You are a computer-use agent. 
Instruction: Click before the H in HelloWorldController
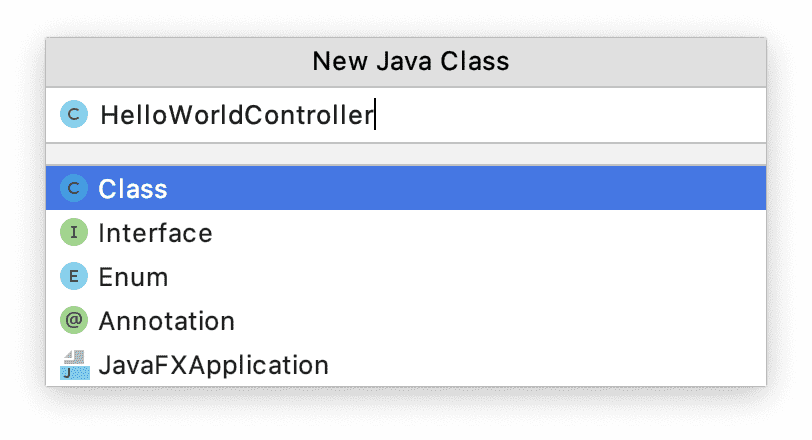coord(101,115)
